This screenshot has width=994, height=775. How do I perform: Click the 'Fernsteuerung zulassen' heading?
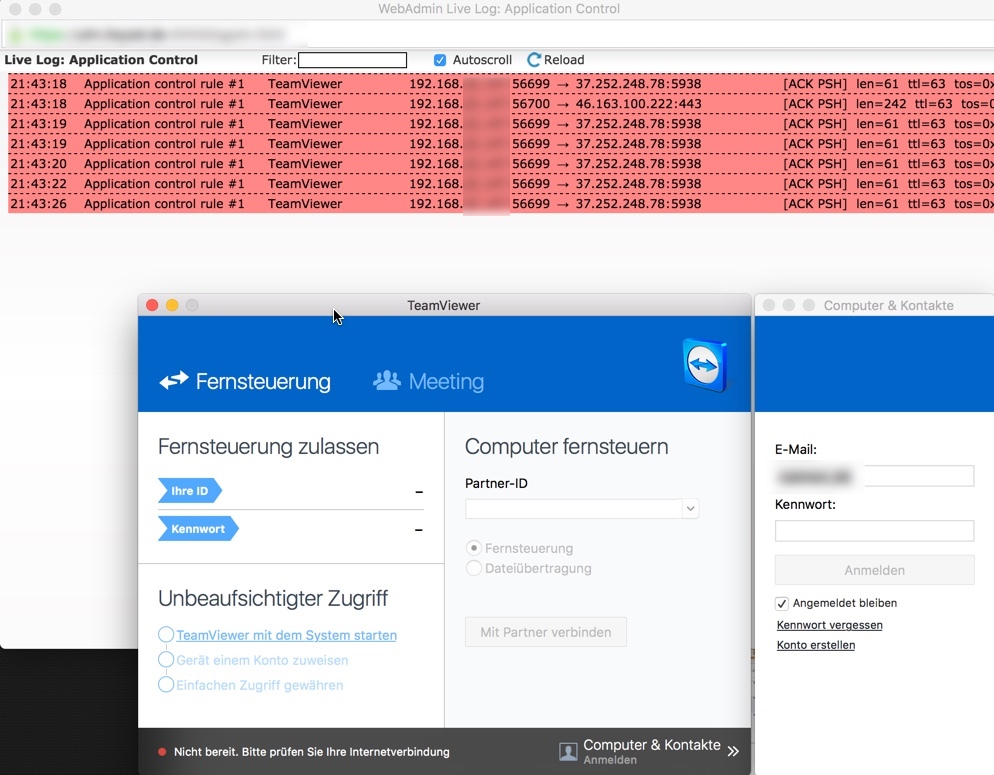click(268, 446)
